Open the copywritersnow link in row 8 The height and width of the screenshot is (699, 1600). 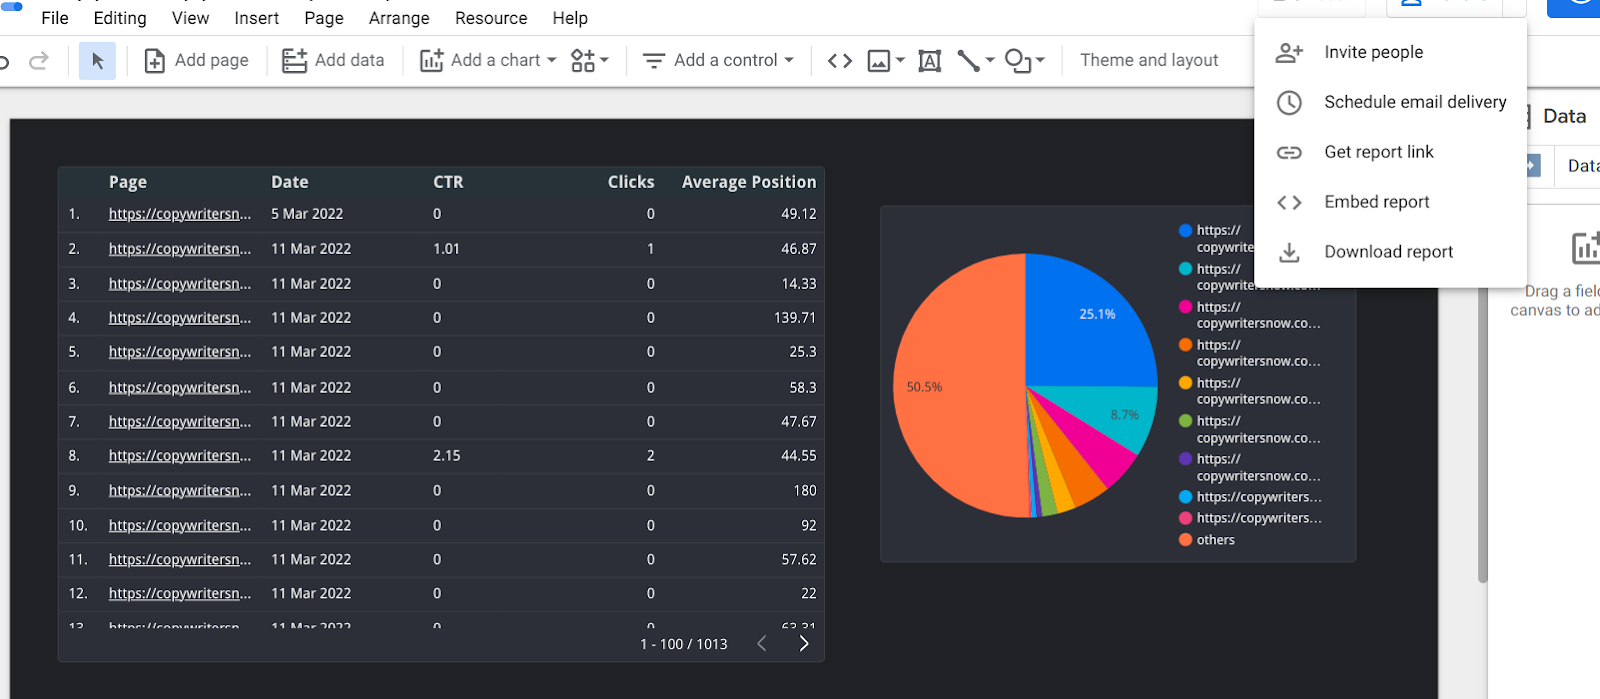click(x=180, y=456)
